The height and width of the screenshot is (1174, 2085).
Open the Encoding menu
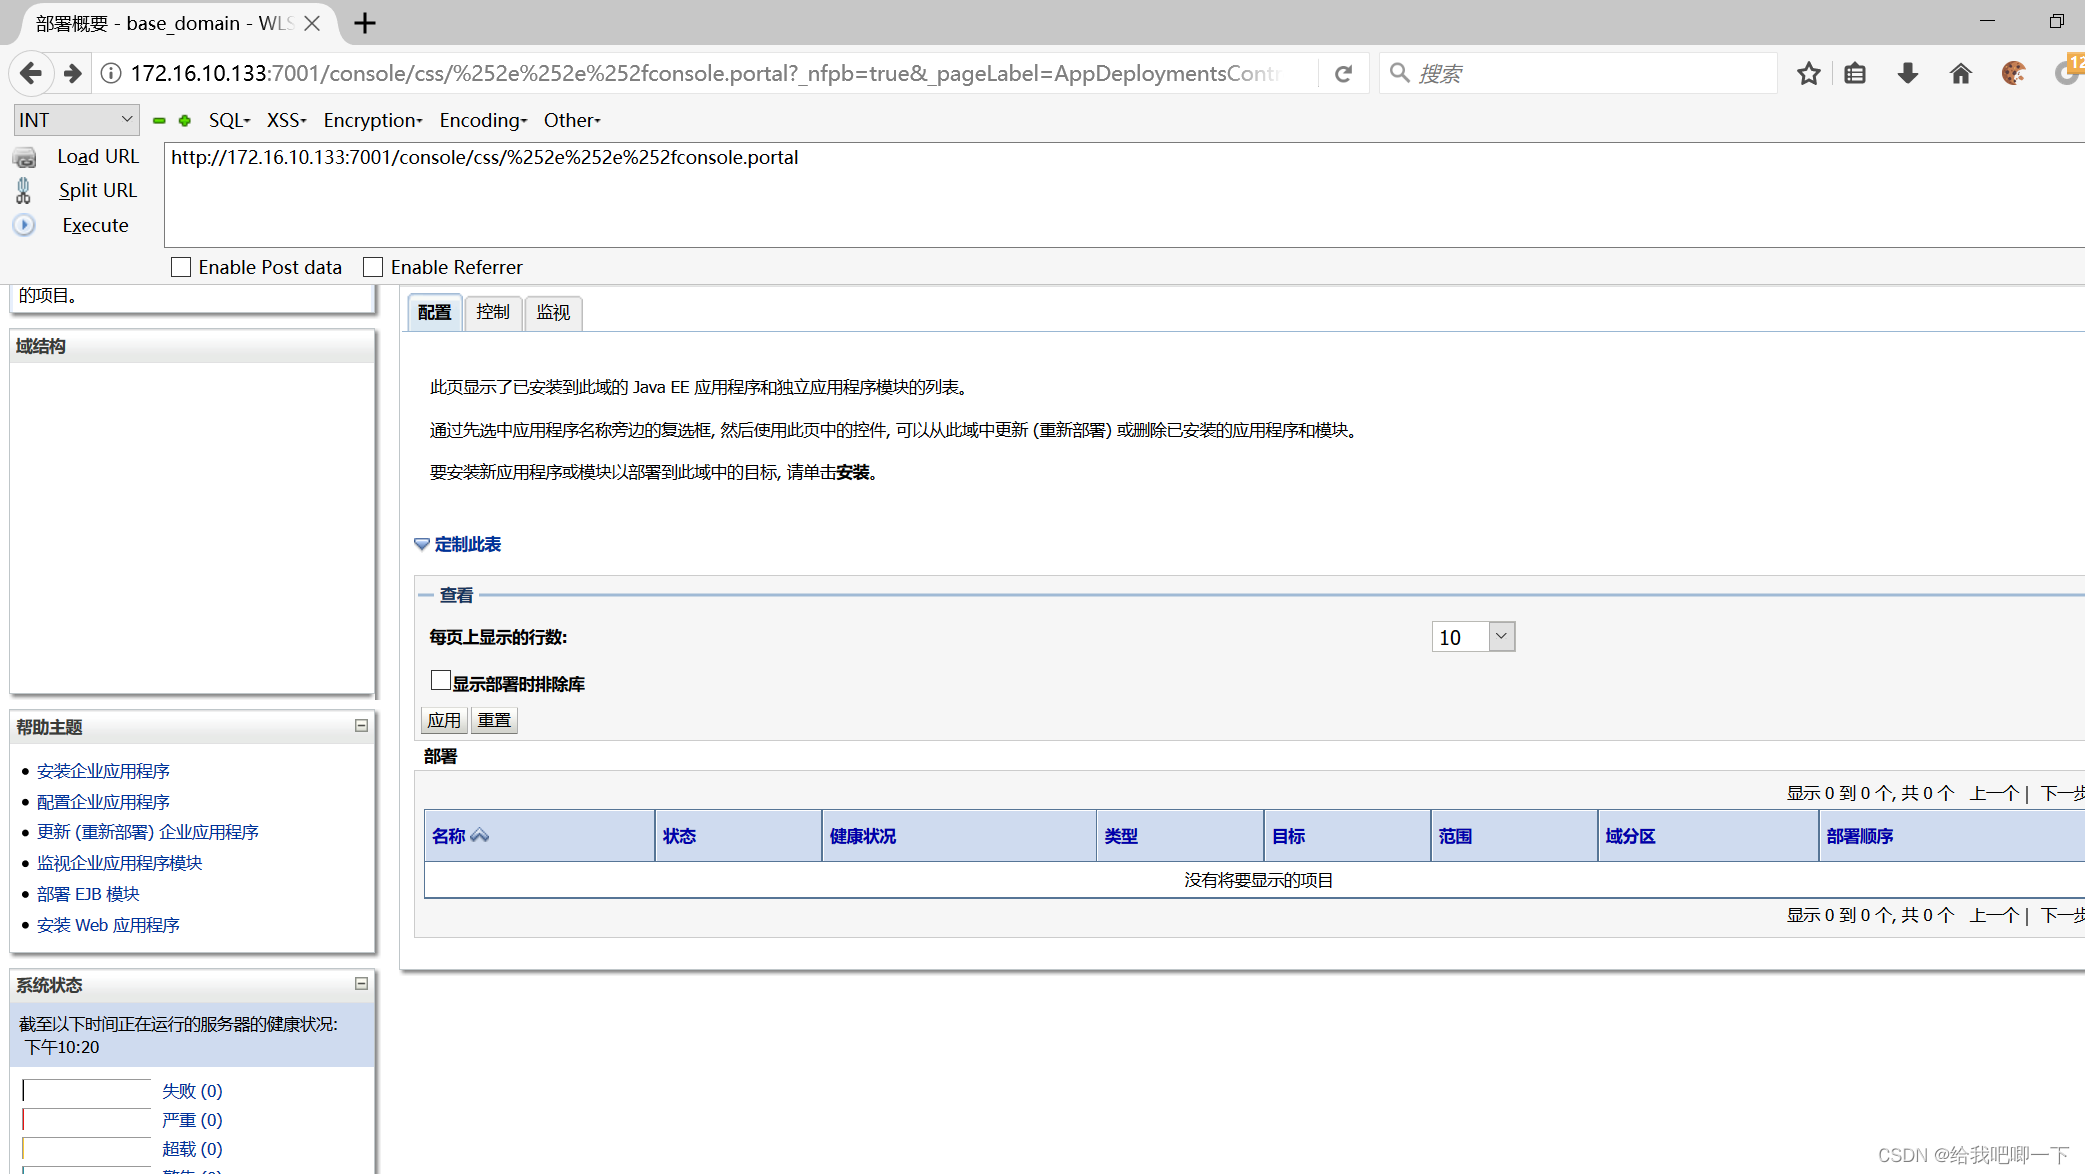(483, 120)
